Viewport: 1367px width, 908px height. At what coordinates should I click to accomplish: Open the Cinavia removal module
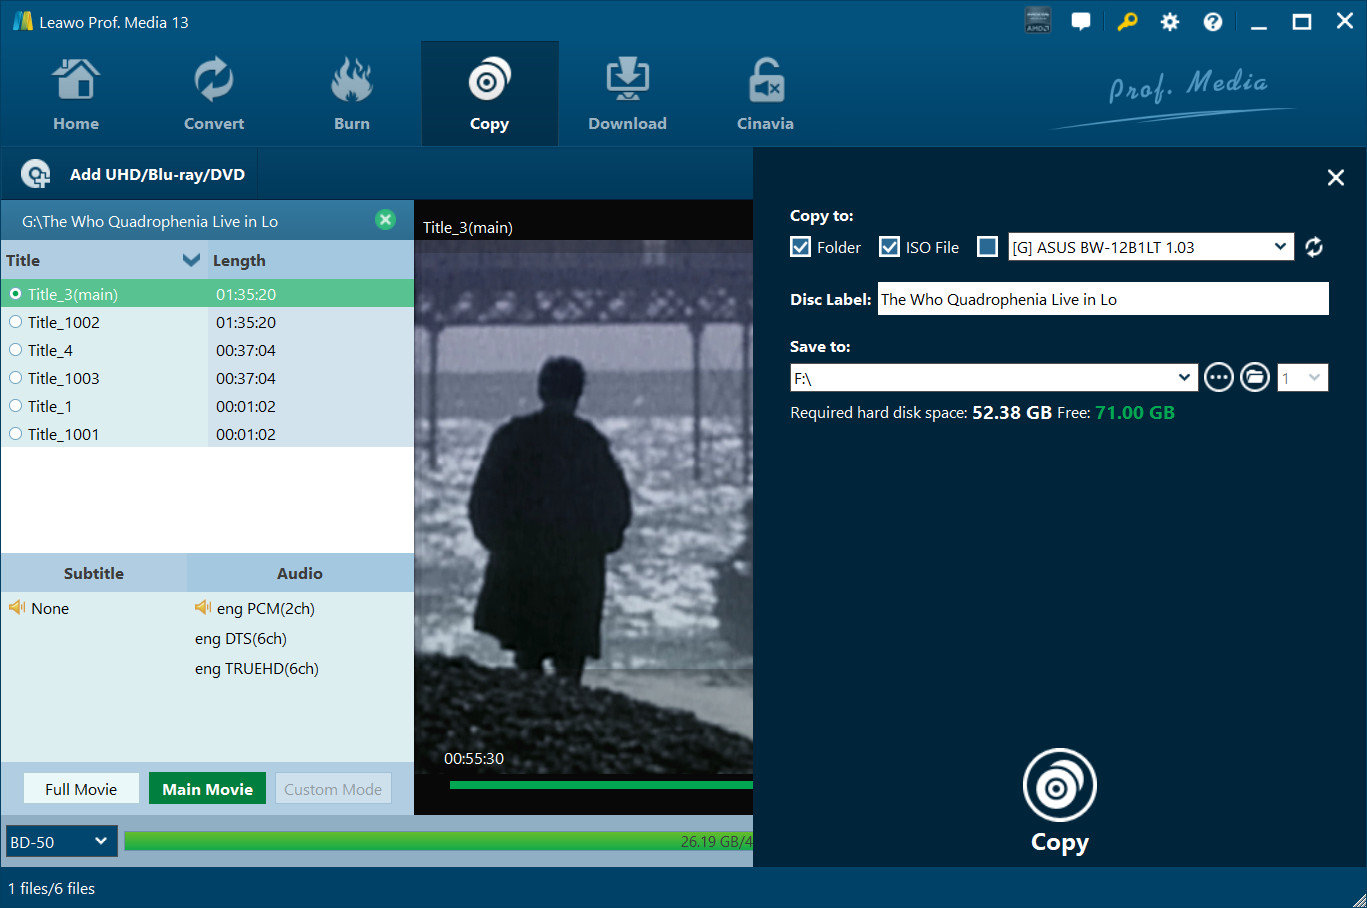(x=765, y=94)
